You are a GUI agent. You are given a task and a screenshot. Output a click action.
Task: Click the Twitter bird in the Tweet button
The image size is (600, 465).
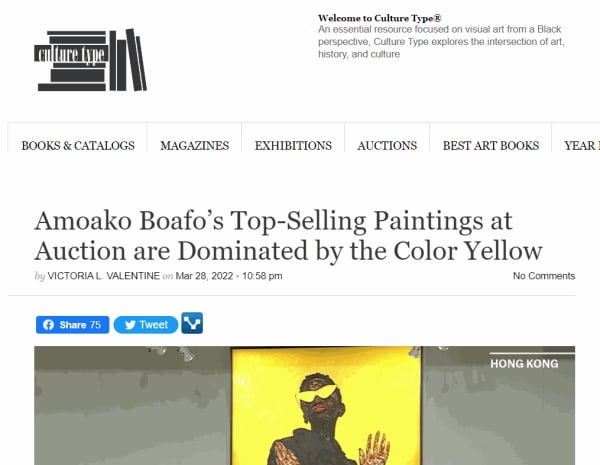(x=126, y=325)
